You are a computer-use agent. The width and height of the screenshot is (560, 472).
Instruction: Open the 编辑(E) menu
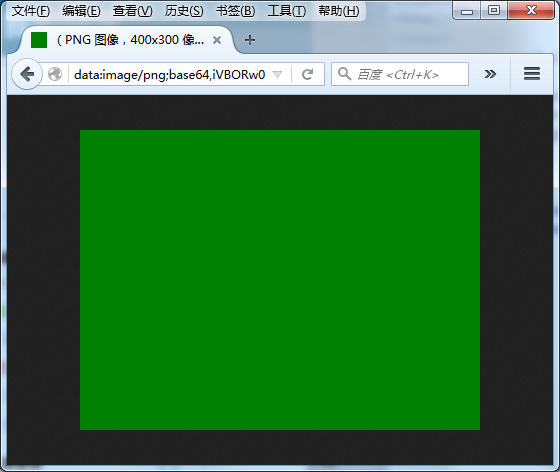click(81, 11)
